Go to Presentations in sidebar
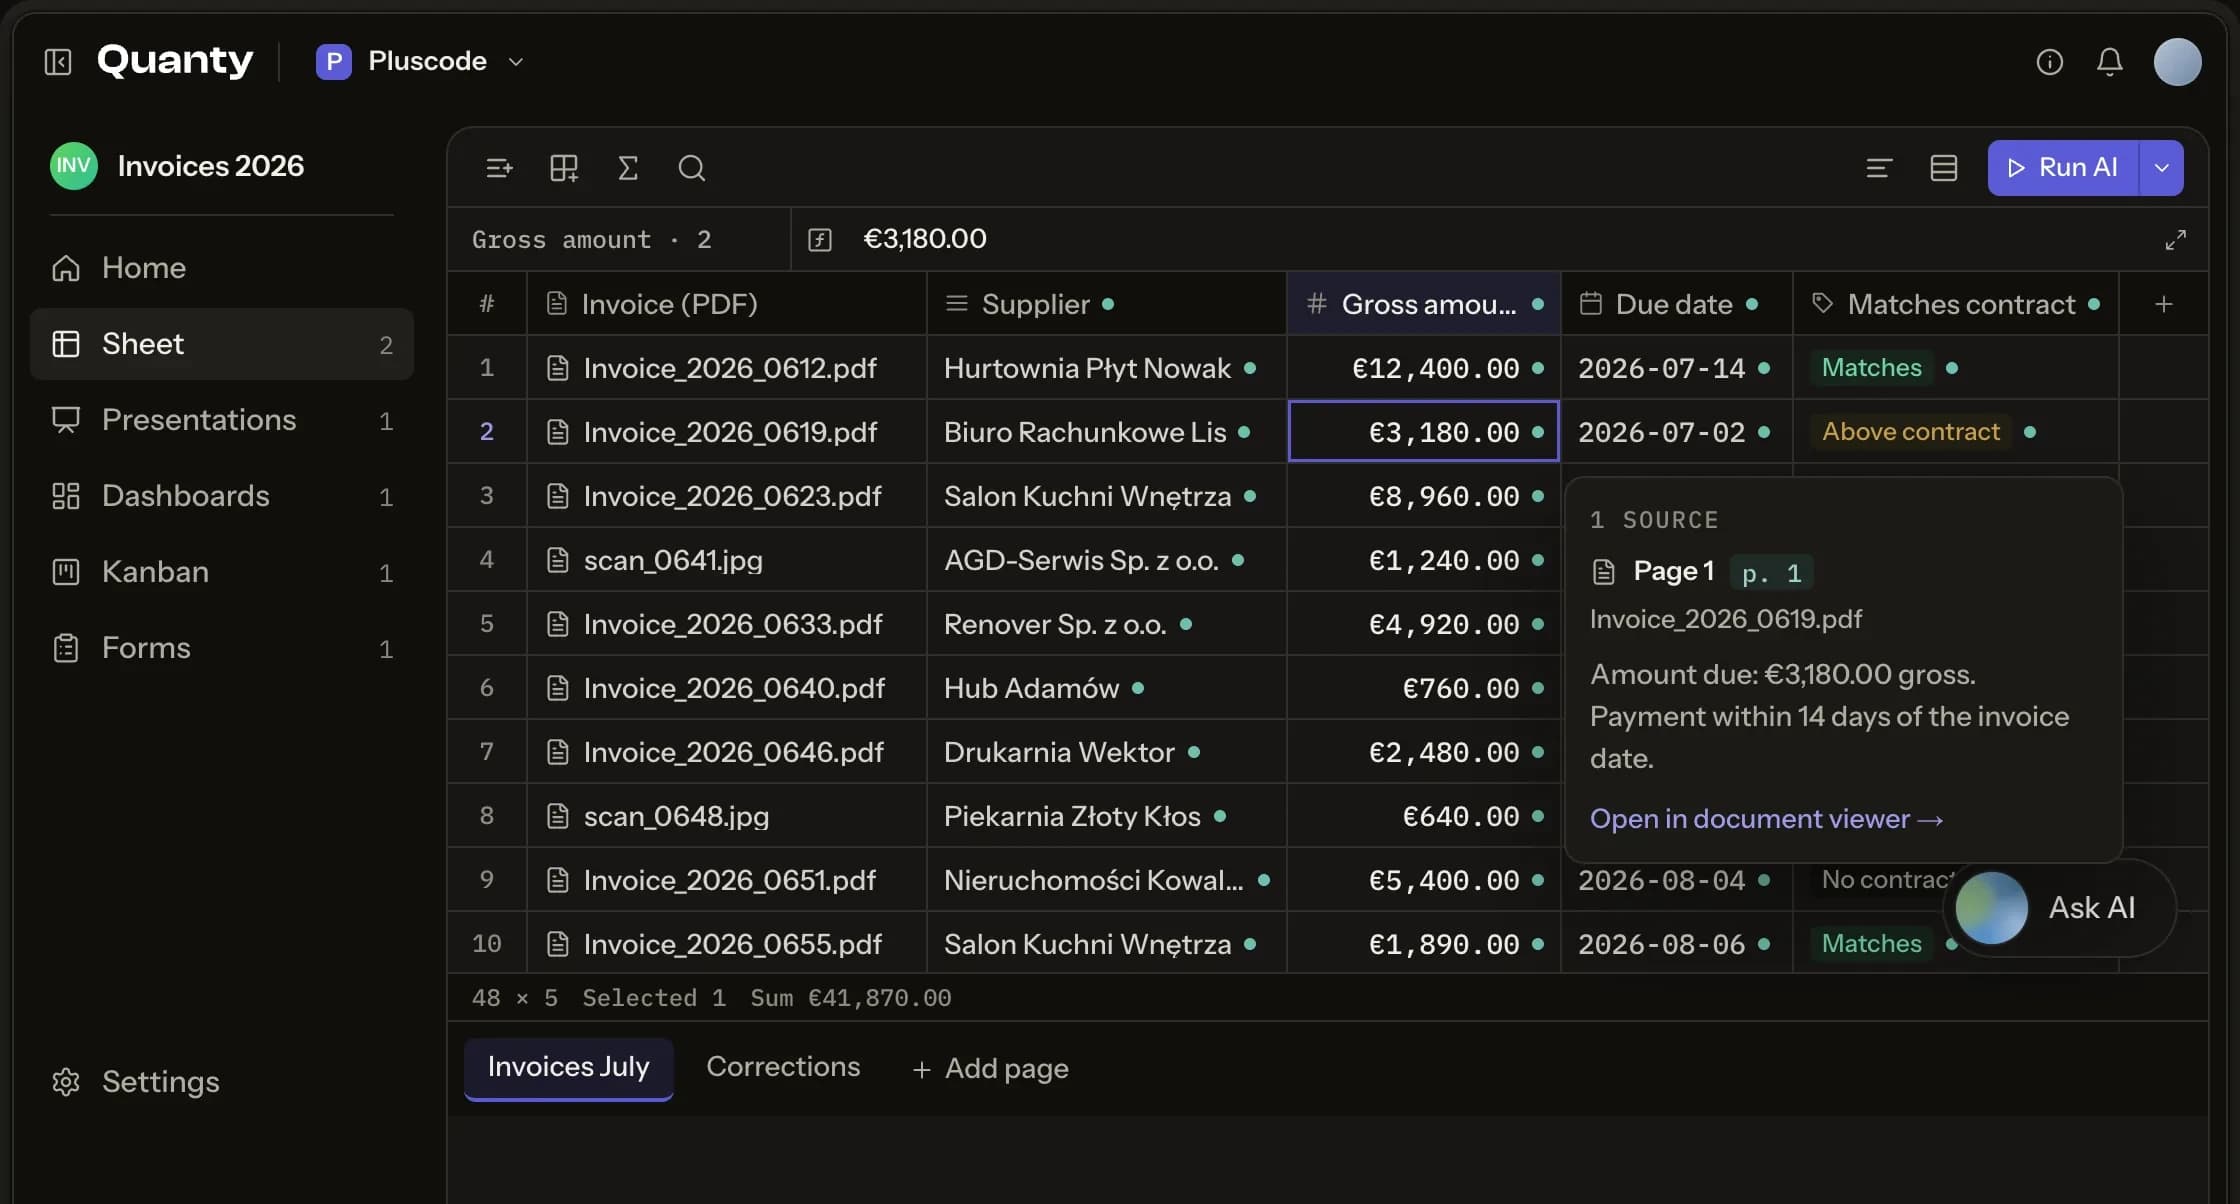The height and width of the screenshot is (1204, 2240). (x=222, y=420)
